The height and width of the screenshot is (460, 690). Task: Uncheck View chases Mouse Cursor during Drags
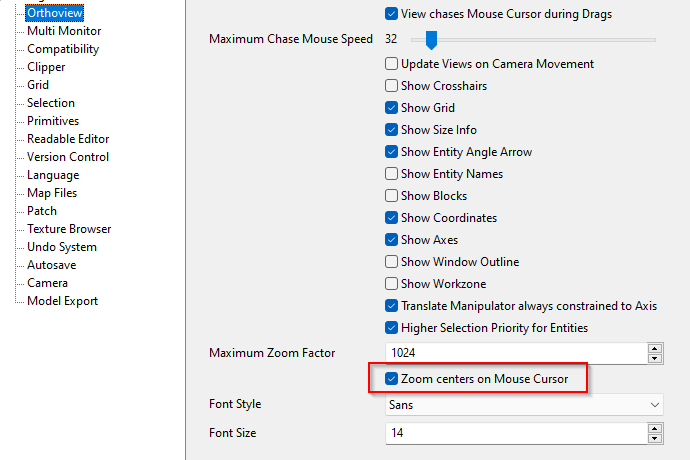[392, 14]
